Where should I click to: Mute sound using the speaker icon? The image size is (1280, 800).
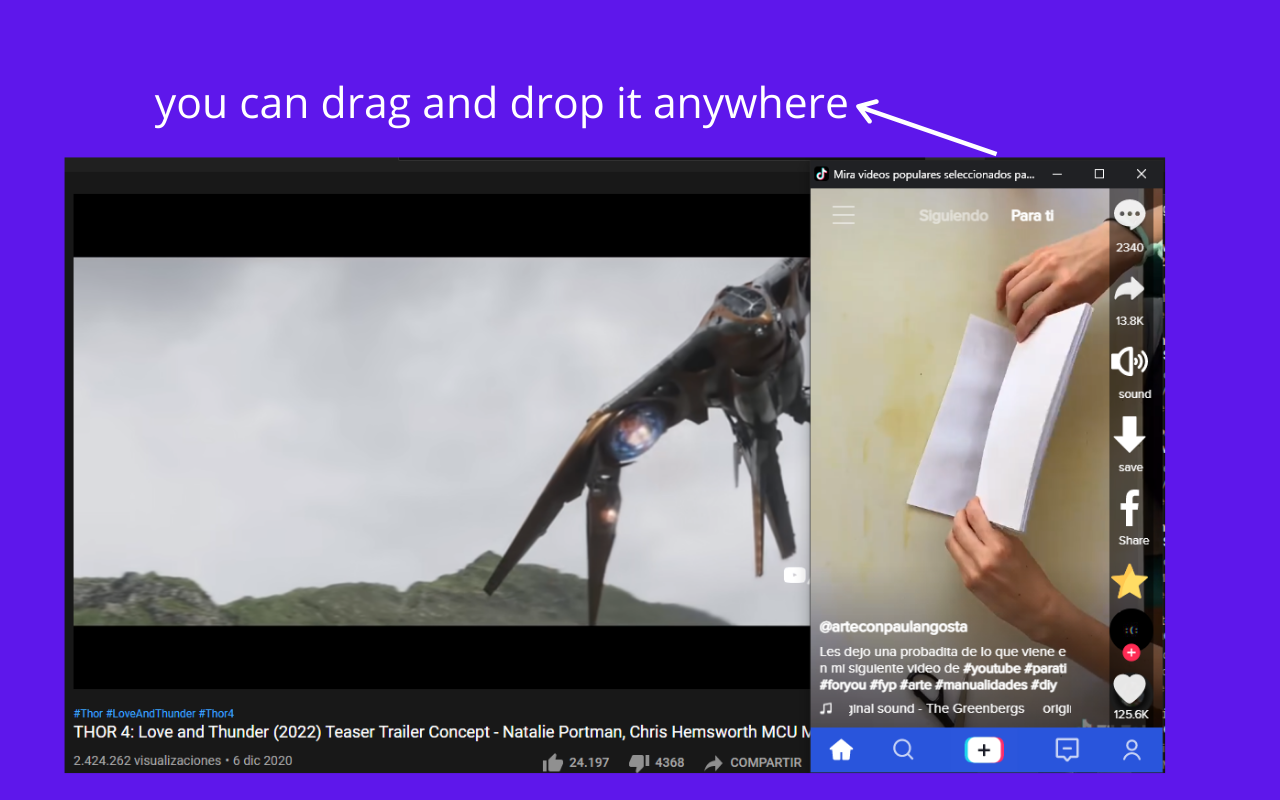click(x=1129, y=362)
